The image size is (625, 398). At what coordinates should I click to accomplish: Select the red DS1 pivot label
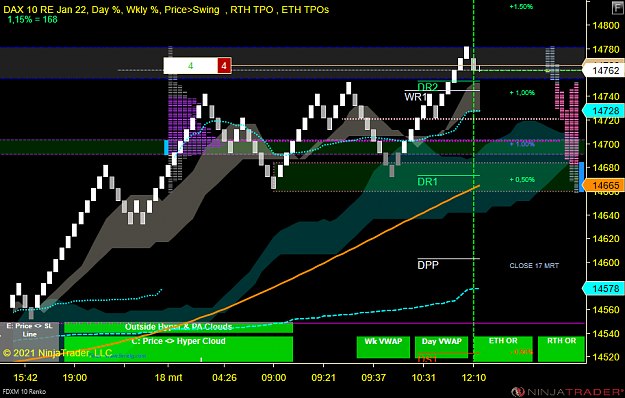[x=427, y=359]
